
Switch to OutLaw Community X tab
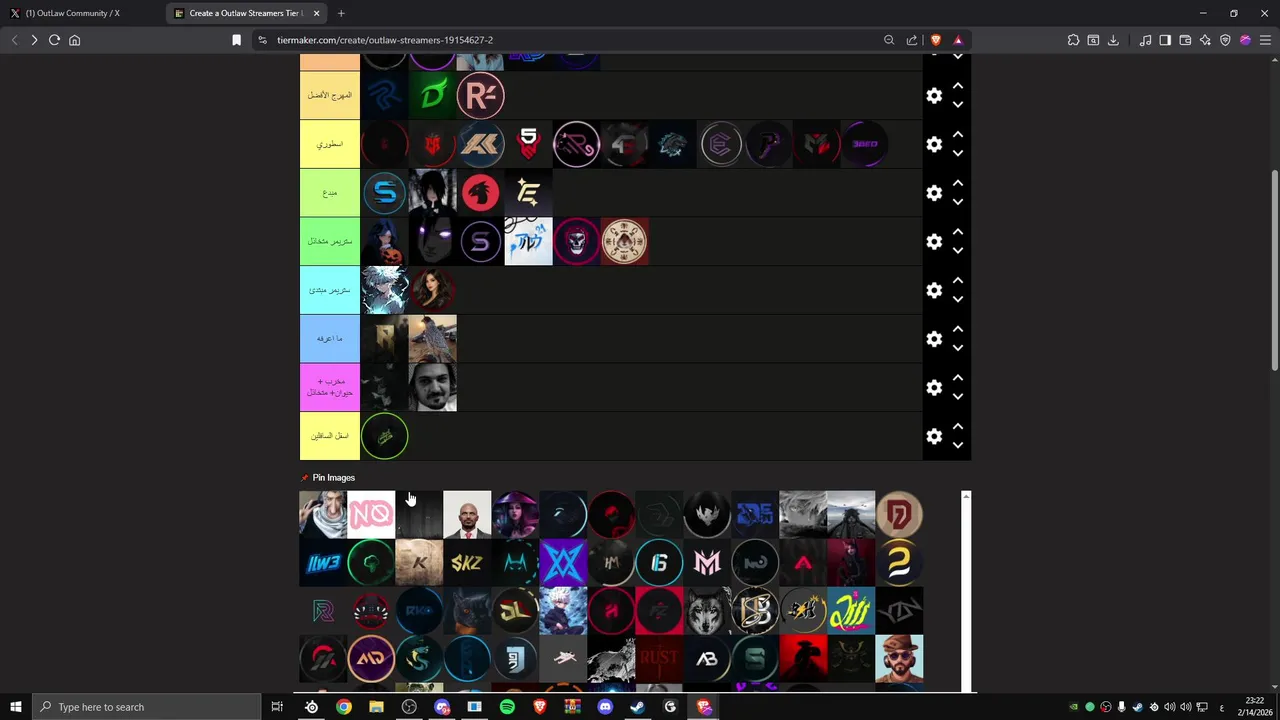pyautogui.click(x=80, y=13)
